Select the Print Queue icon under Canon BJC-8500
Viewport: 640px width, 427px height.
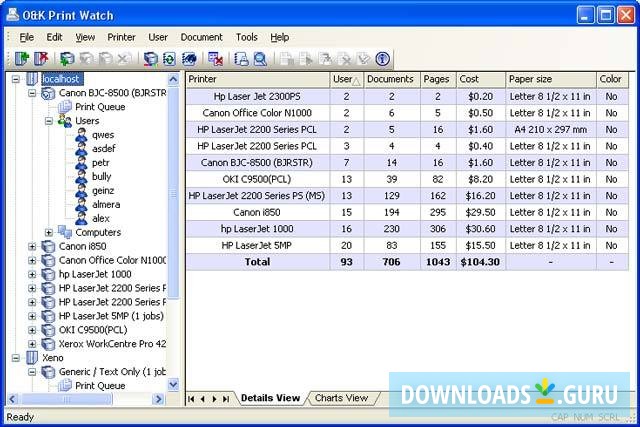65,106
